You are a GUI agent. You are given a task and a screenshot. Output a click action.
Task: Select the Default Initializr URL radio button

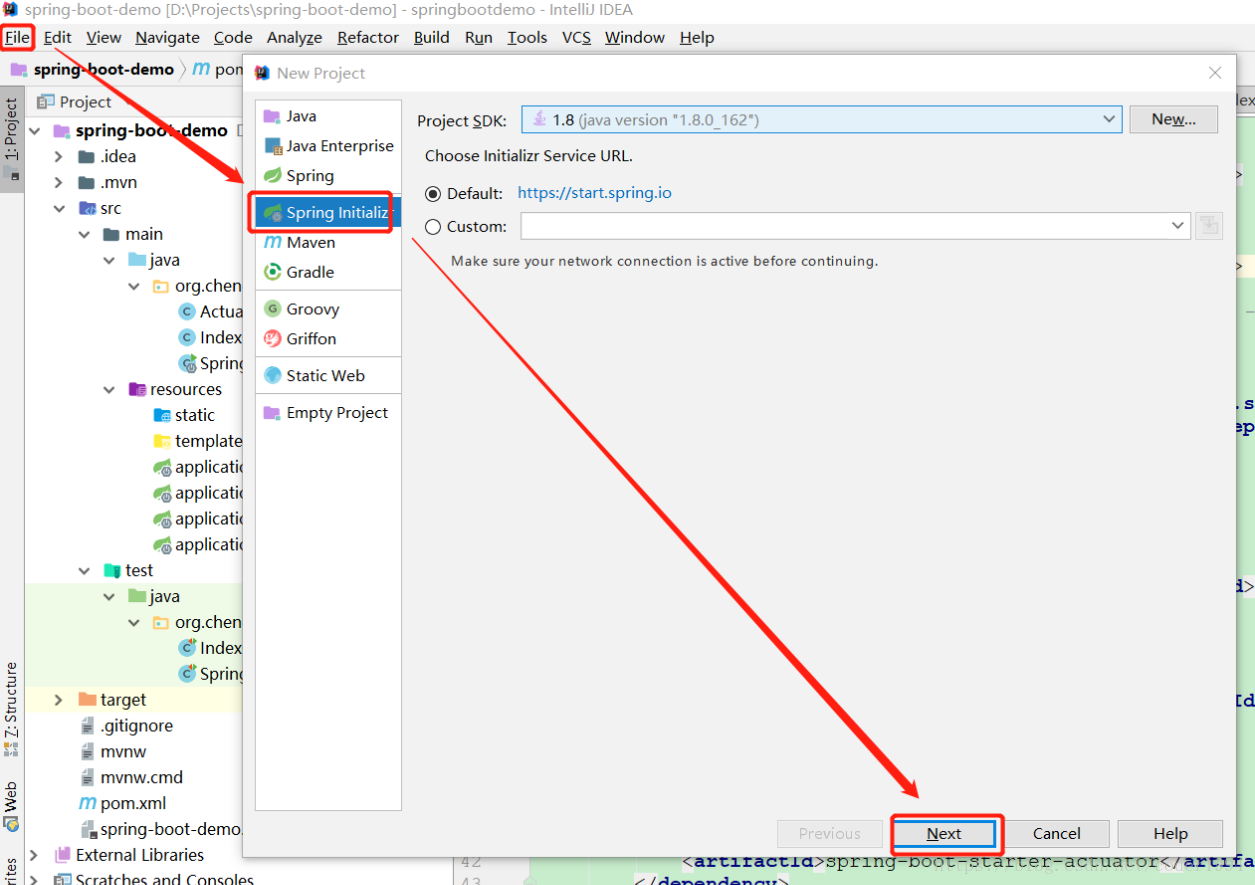click(433, 193)
